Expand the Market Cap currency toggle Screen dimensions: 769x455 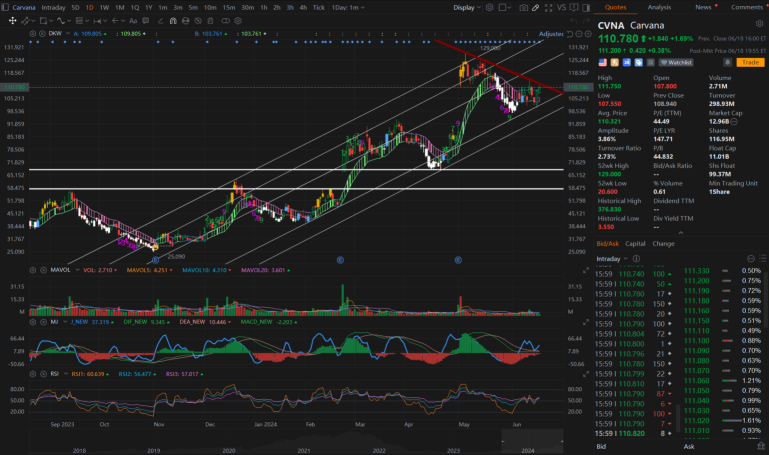[734, 122]
